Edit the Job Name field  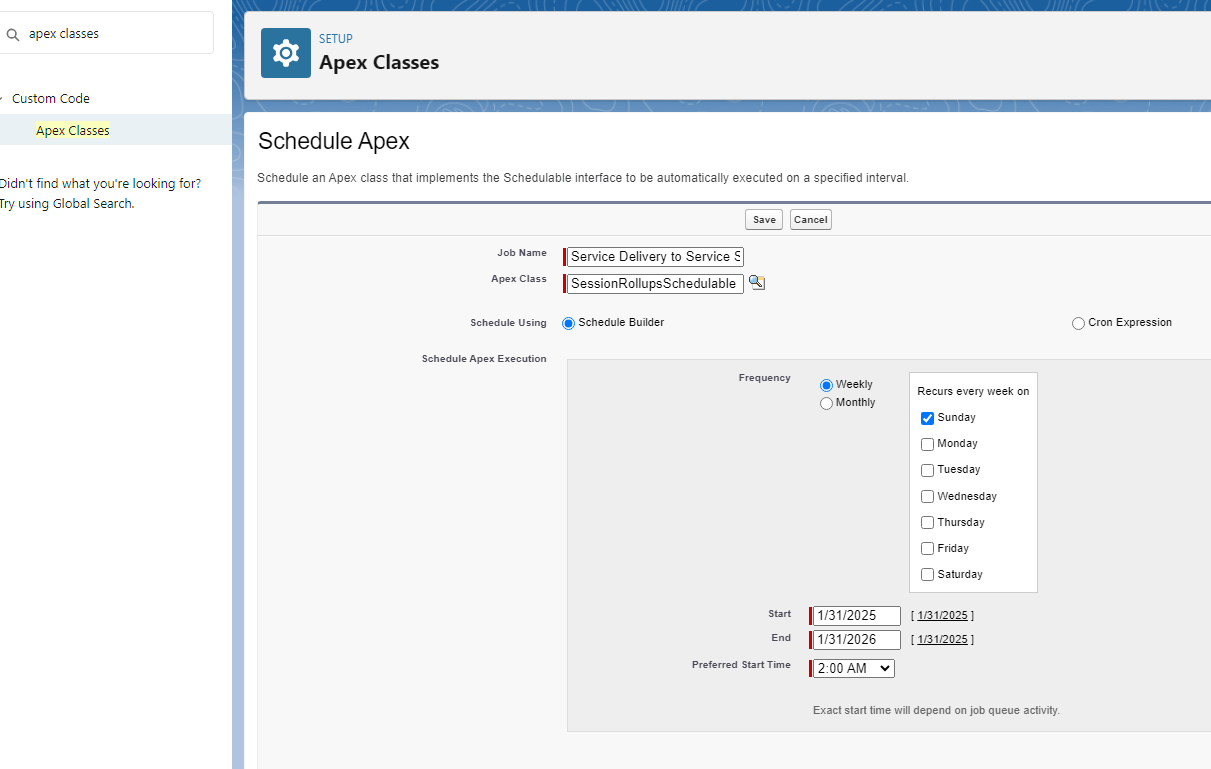tap(655, 257)
